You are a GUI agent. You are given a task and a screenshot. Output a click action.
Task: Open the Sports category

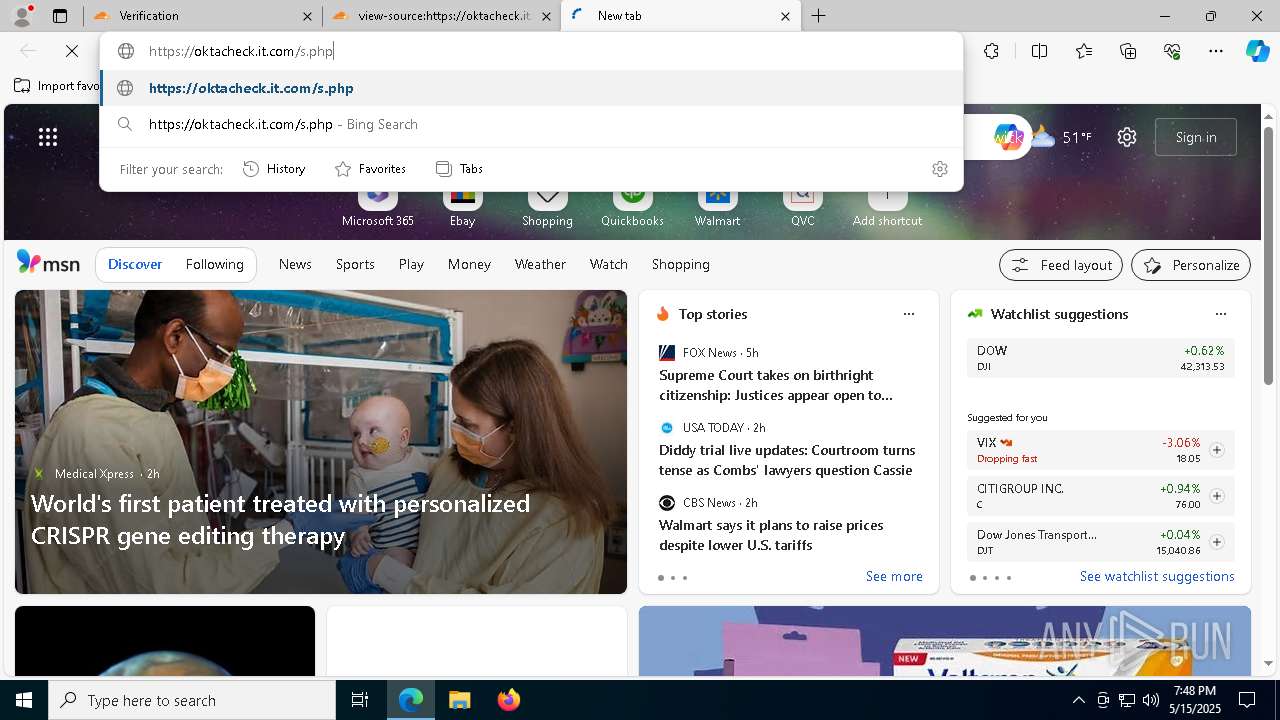click(355, 265)
